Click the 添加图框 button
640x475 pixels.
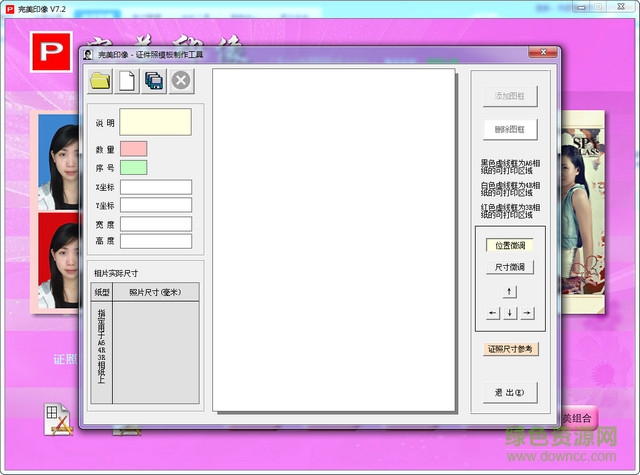pyautogui.click(x=510, y=96)
